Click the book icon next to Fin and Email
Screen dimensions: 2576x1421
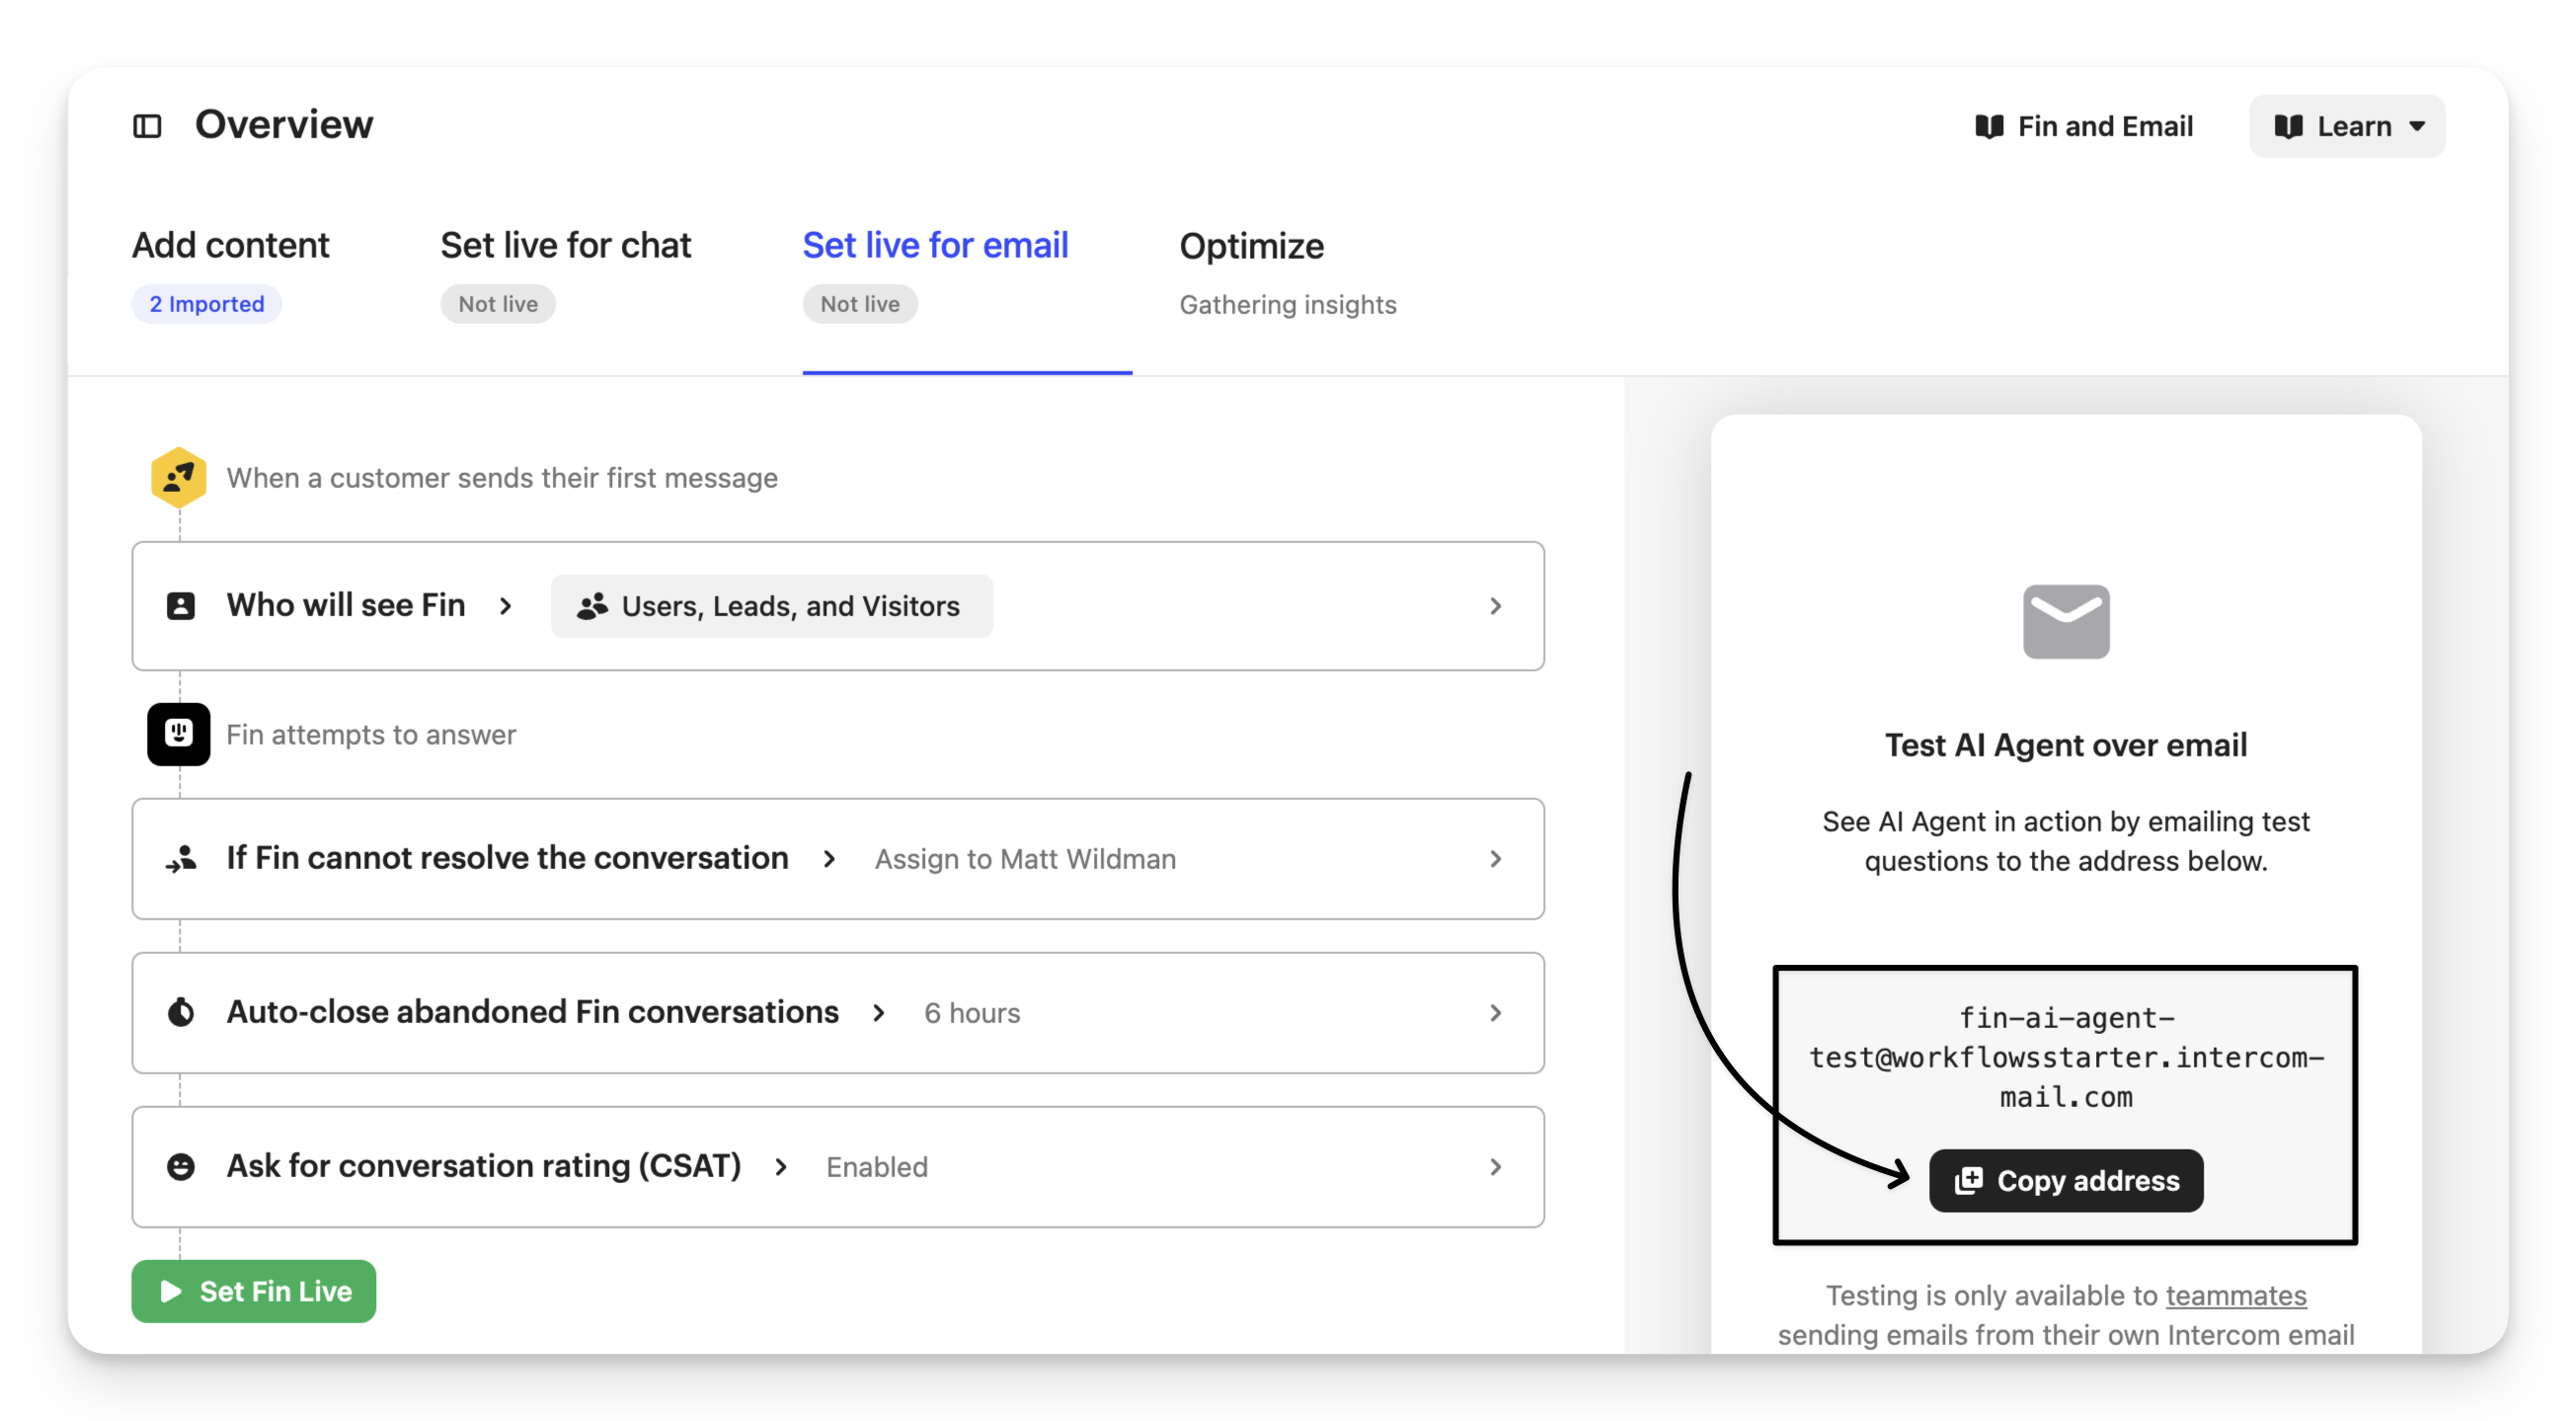1989,127
